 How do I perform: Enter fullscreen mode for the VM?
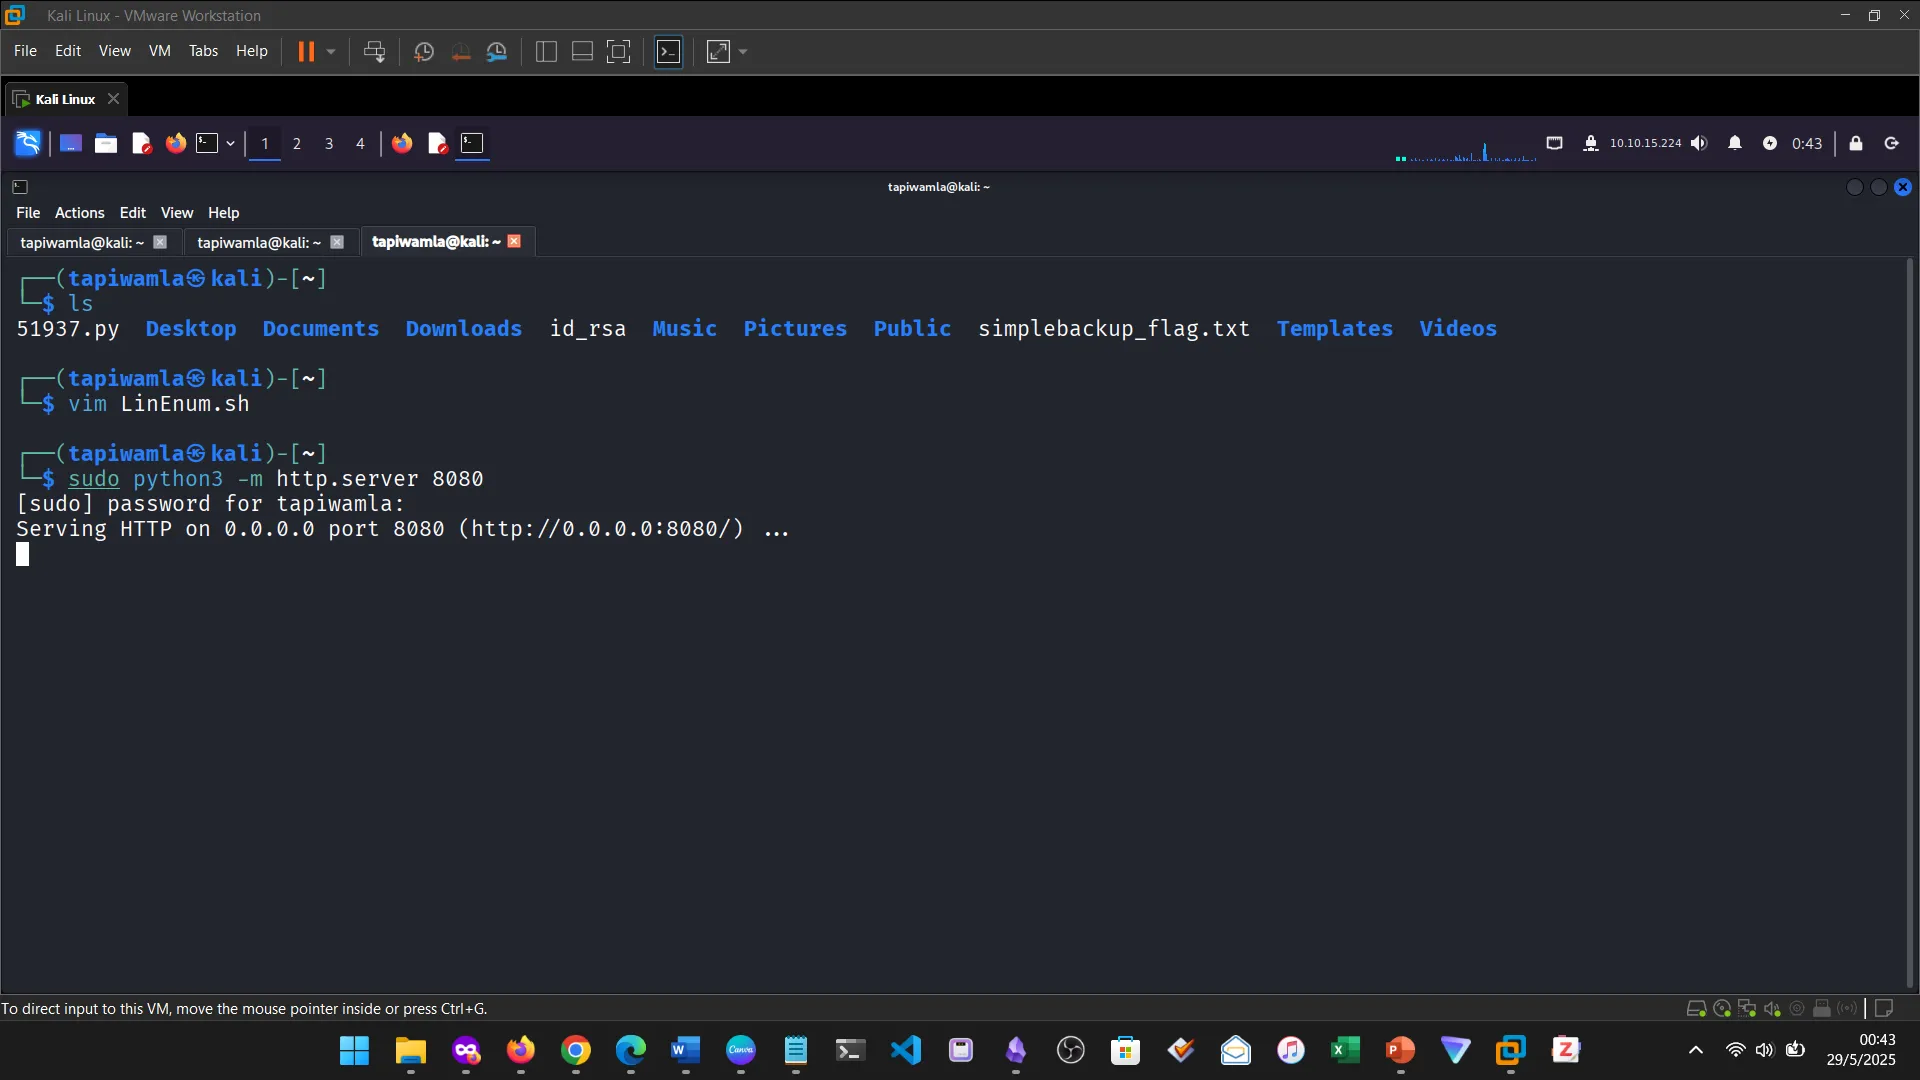[x=619, y=51]
